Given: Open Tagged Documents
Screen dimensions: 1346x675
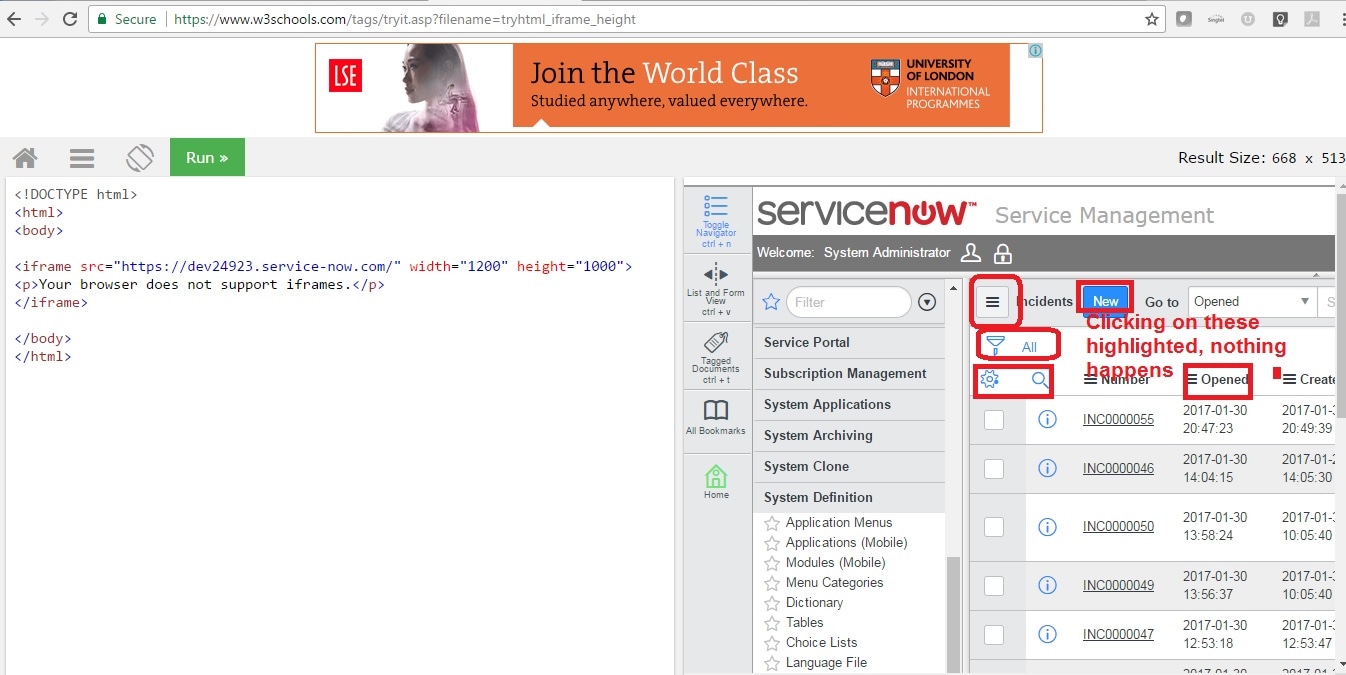Looking at the screenshot, I should (716, 350).
